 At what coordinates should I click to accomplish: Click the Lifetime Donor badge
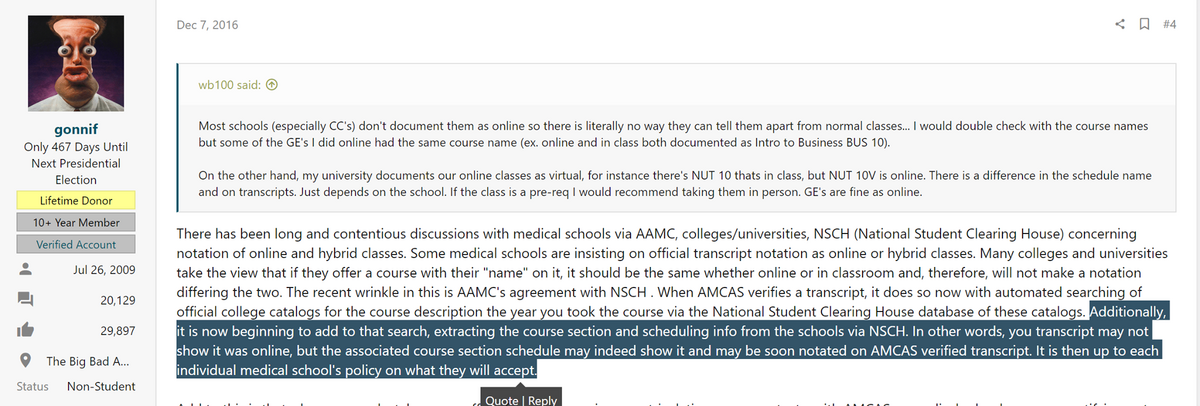75,200
